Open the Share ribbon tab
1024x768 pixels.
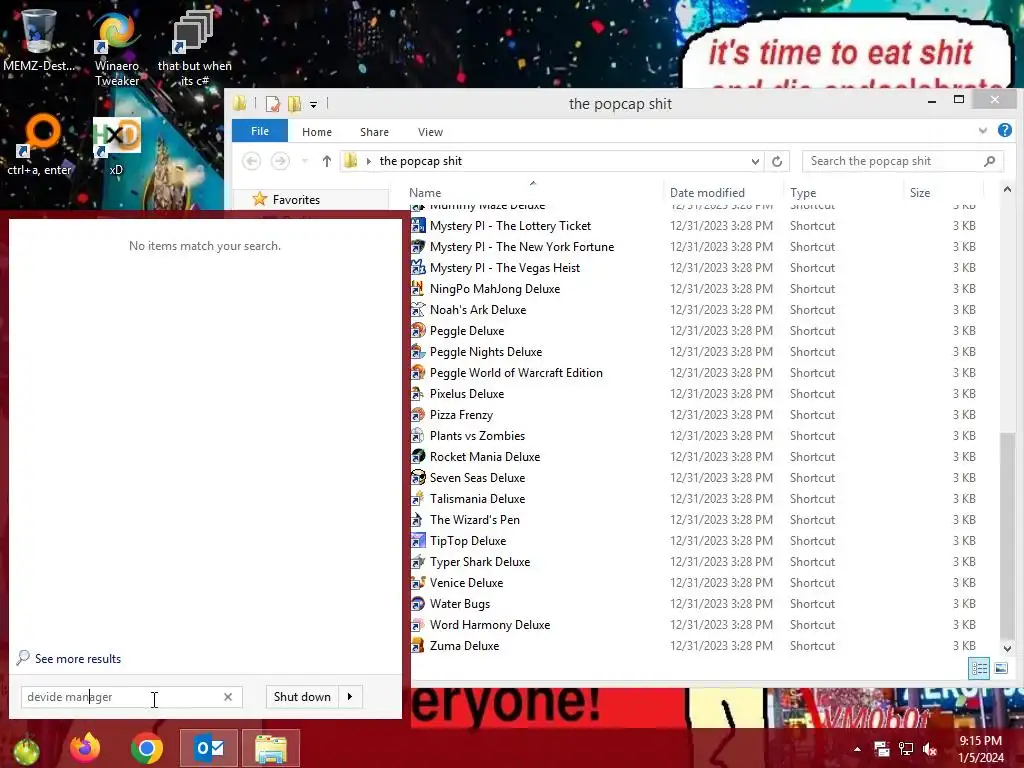pos(374,132)
